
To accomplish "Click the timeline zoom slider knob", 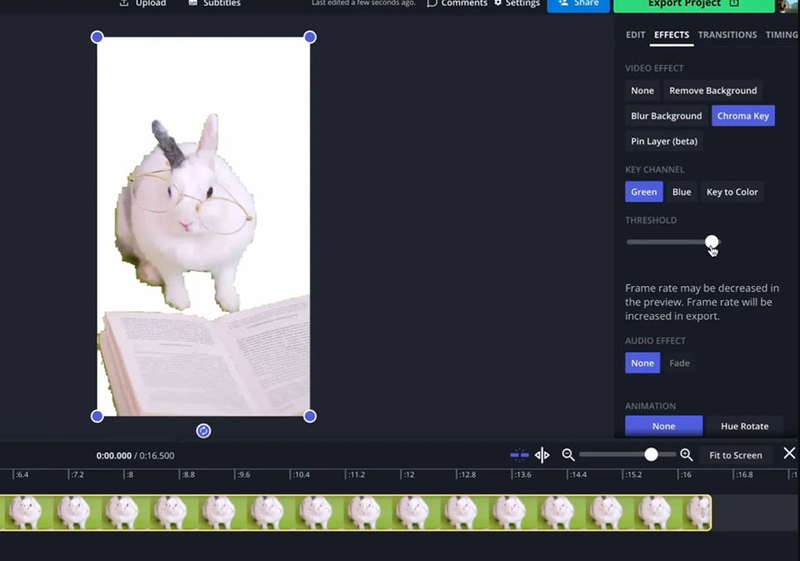I will (x=651, y=454).
